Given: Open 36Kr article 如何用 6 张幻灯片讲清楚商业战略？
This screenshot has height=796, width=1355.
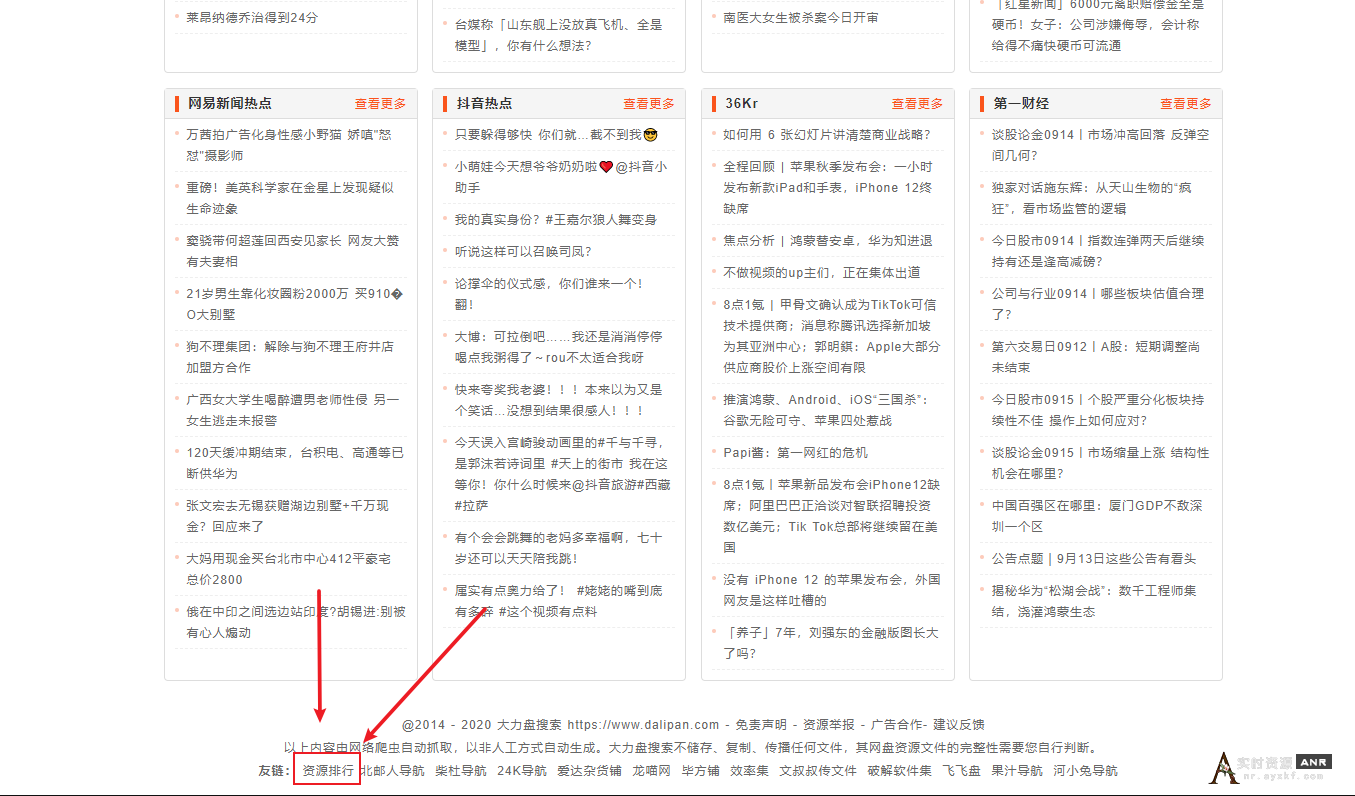Looking at the screenshot, I should (827, 135).
